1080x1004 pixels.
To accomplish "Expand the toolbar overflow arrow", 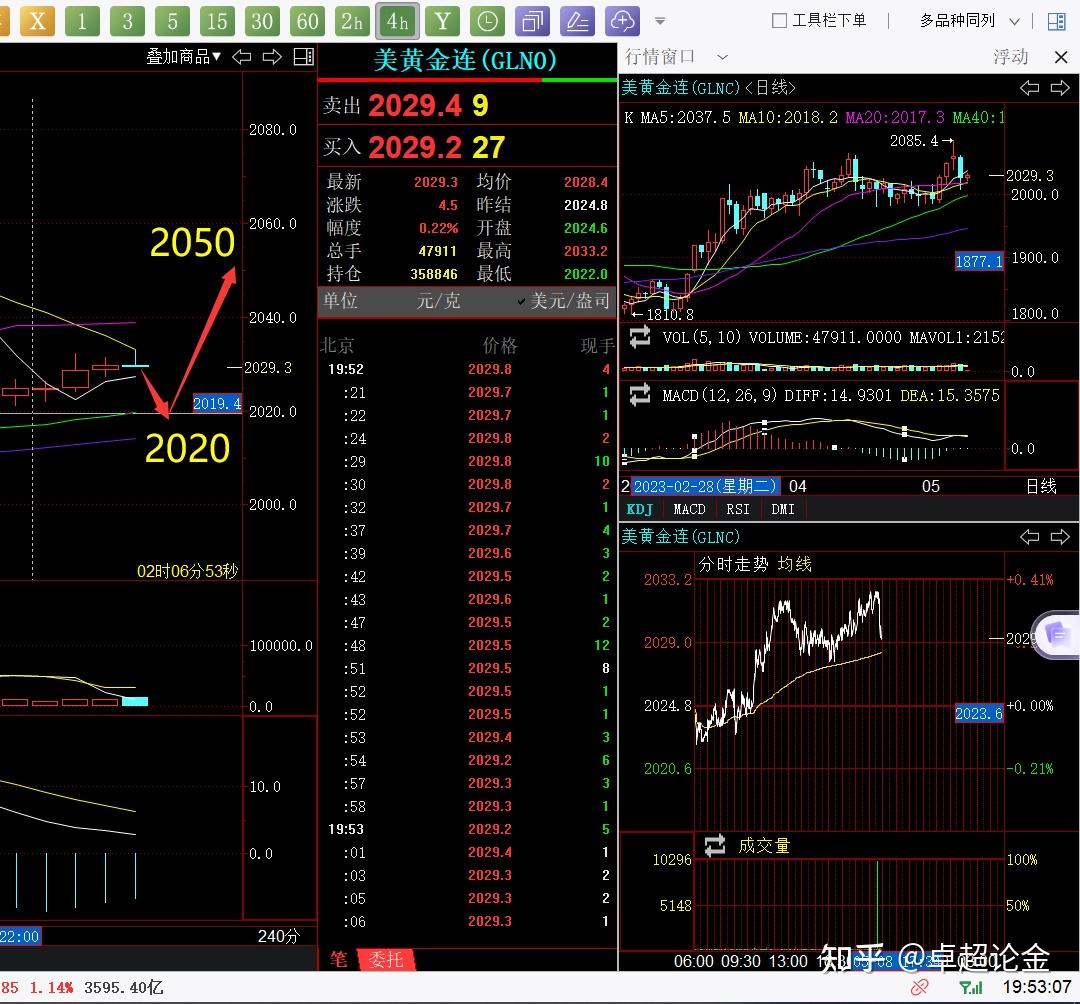I will [660, 21].
